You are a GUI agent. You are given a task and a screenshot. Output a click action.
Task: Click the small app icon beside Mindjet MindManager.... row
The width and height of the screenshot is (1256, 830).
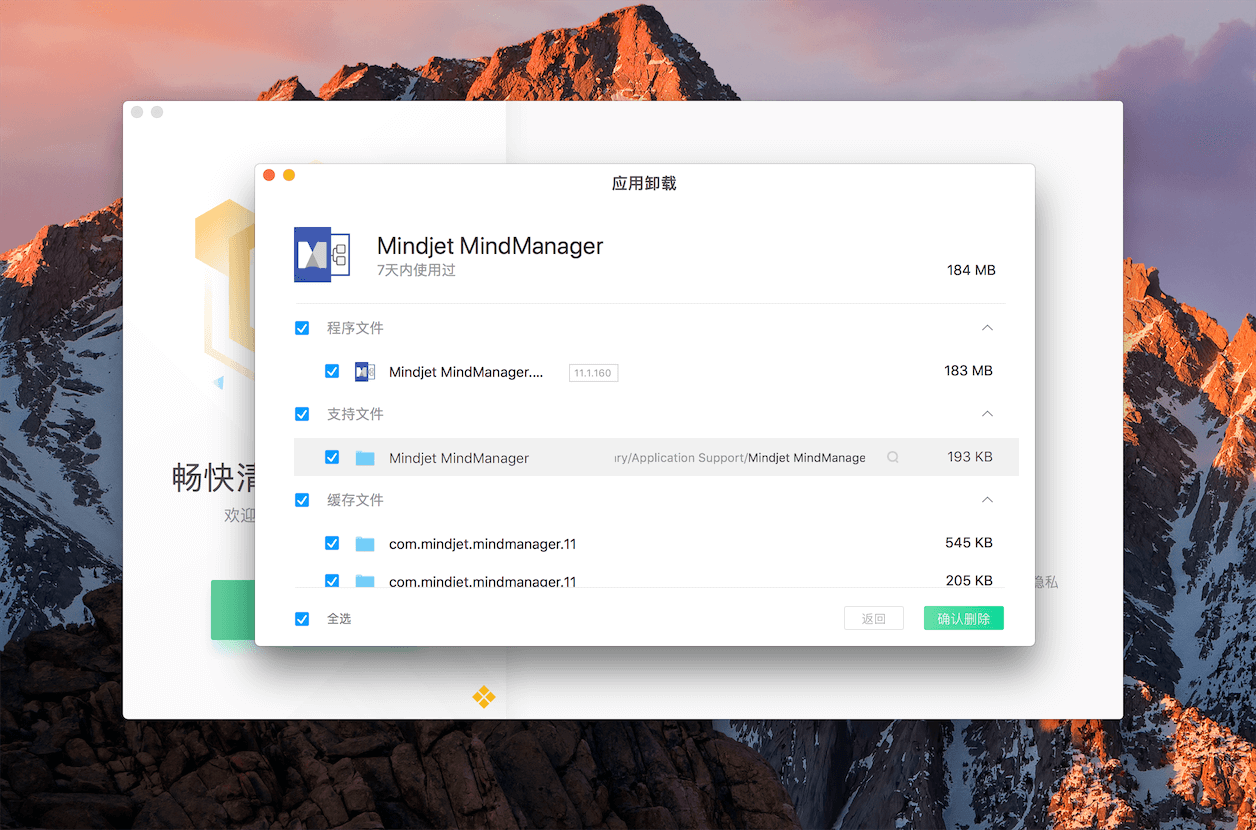tap(364, 372)
